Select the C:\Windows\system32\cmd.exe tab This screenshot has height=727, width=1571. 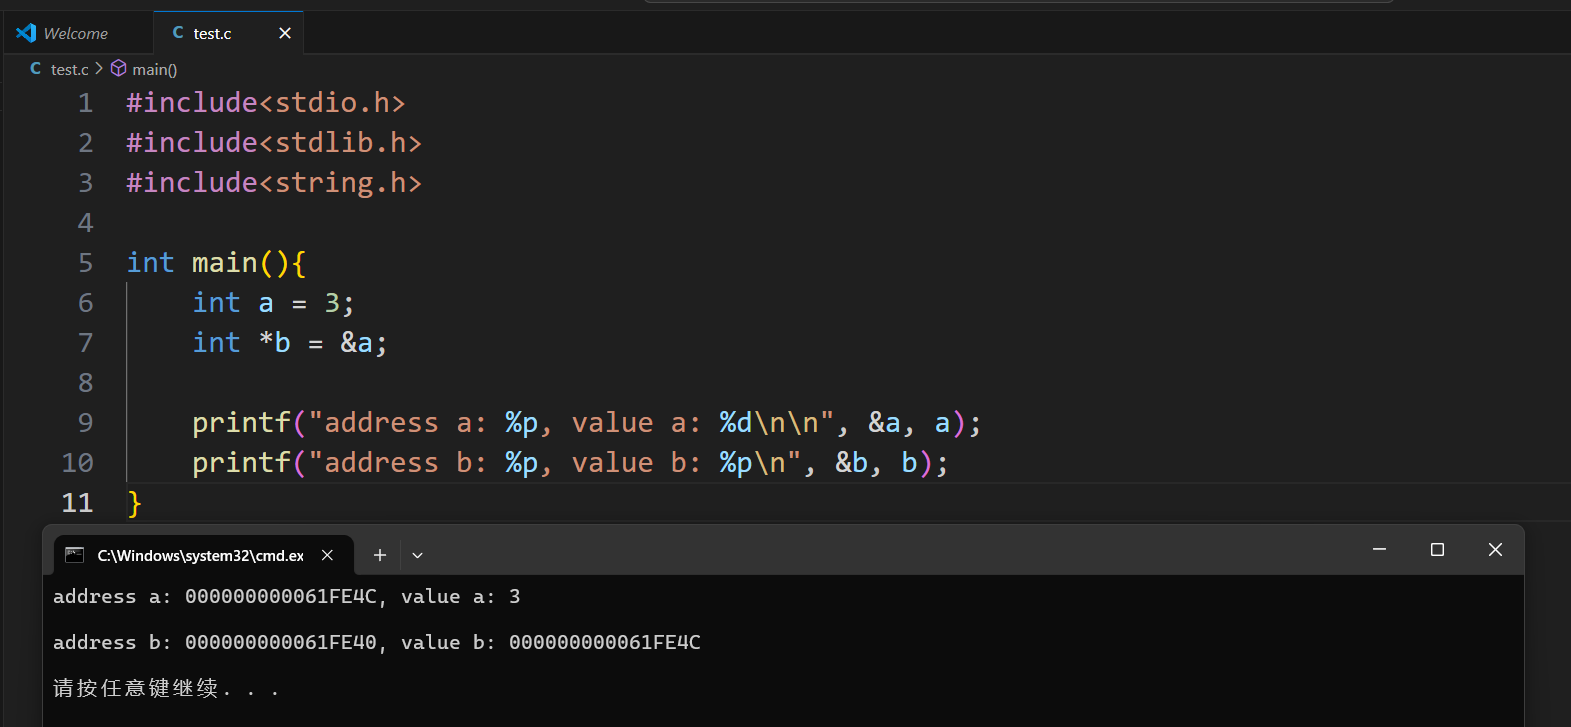click(x=200, y=555)
